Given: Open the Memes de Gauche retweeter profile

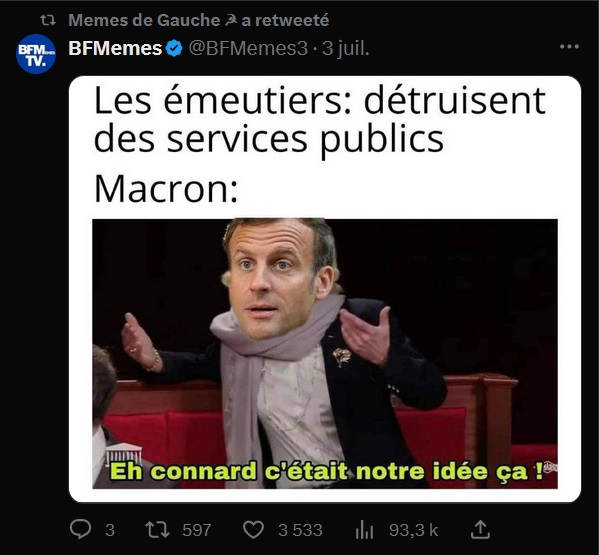Looking at the screenshot, I should tap(198, 20).
